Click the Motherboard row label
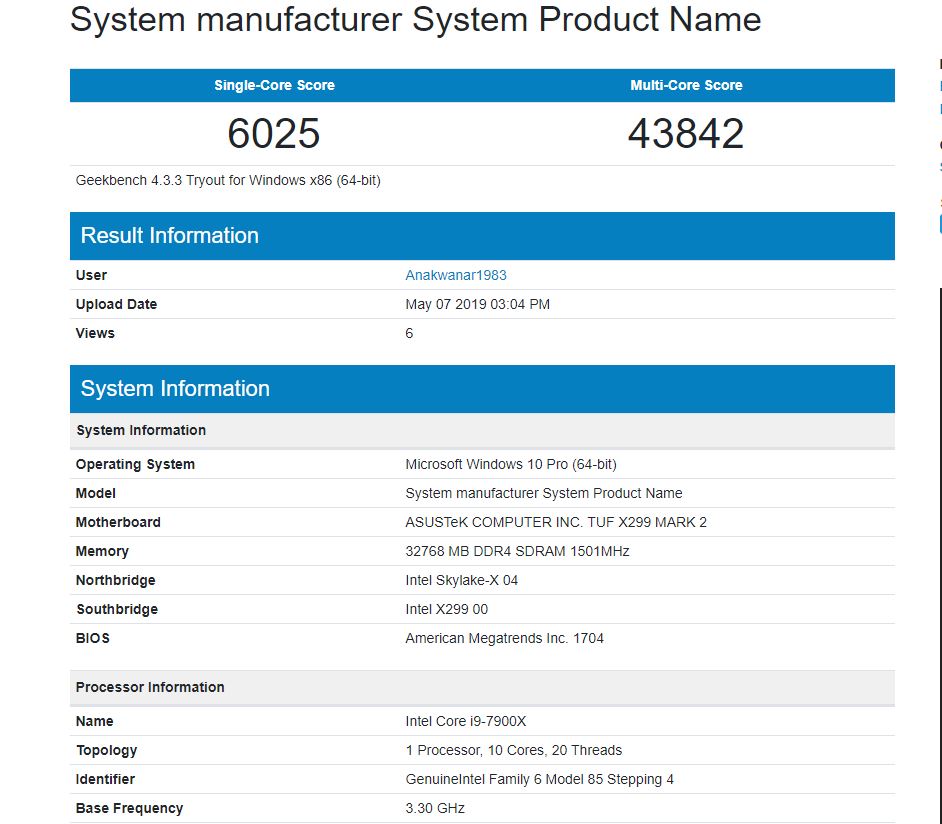Screen dimensions: 942x824 (x=118, y=523)
